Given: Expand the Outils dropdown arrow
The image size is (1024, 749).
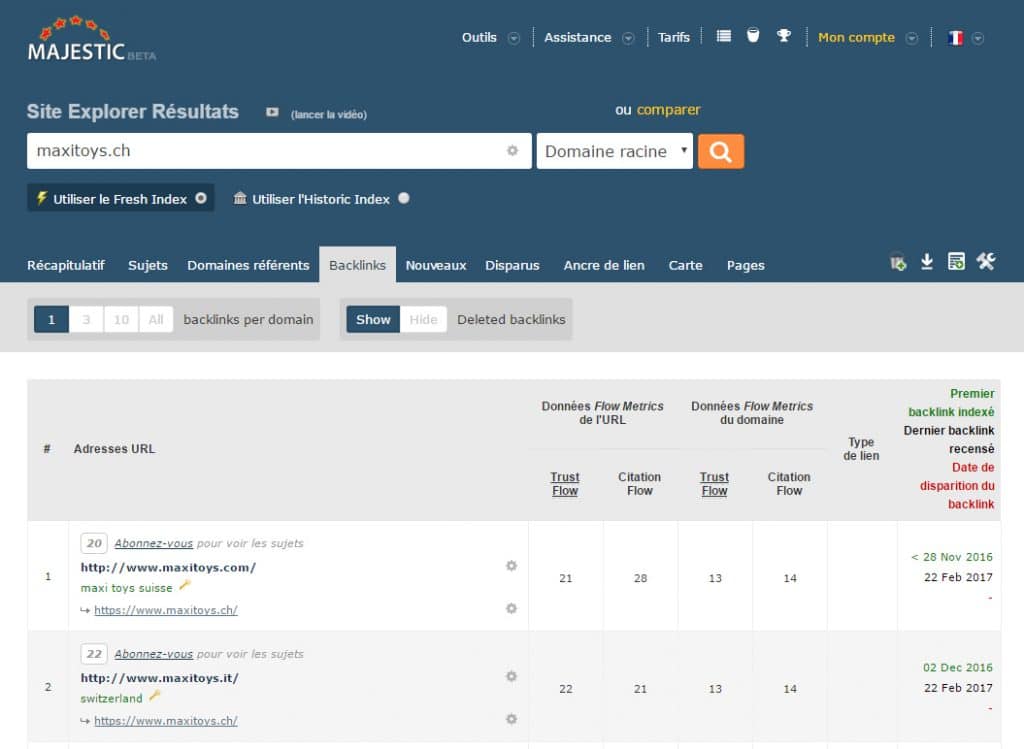Looking at the screenshot, I should tap(514, 38).
